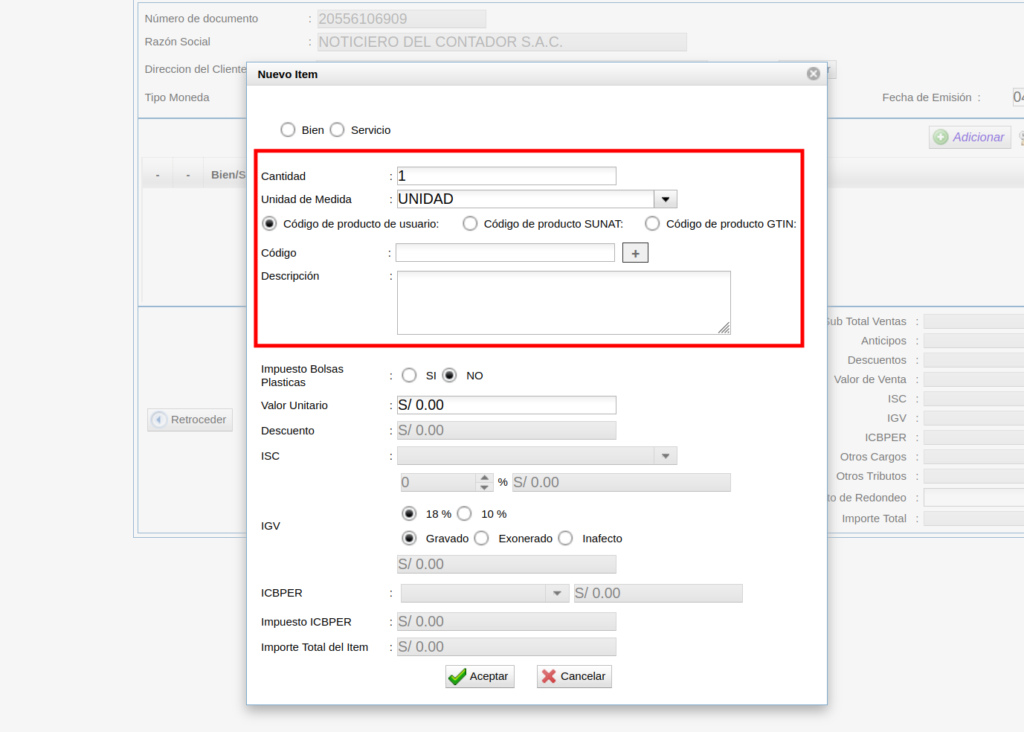The width and height of the screenshot is (1024, 732).
Task: Choose Código de producto GTIN option
Action: pos(652,224)
